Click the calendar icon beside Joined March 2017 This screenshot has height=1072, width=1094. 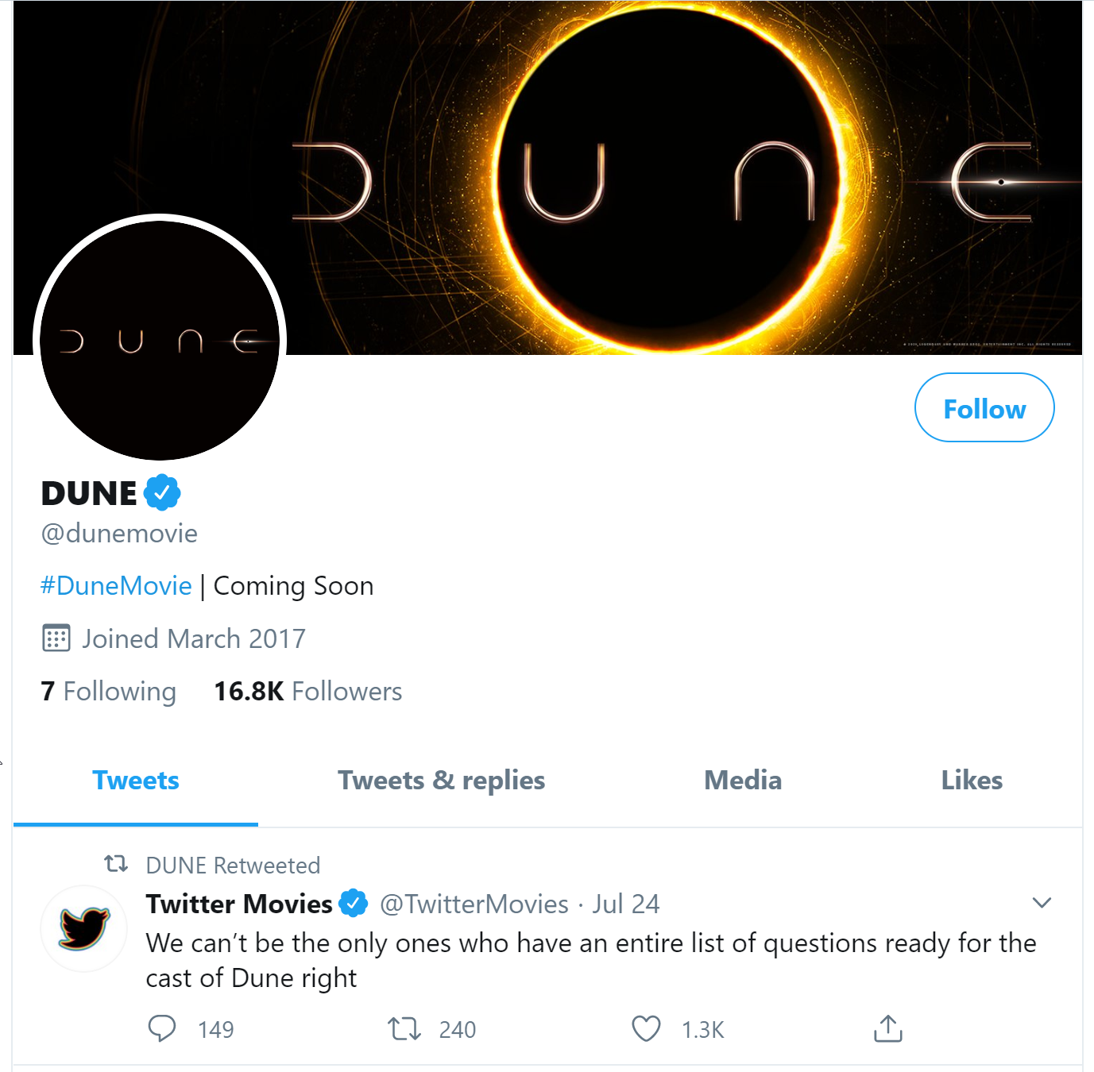pos(57,638)
